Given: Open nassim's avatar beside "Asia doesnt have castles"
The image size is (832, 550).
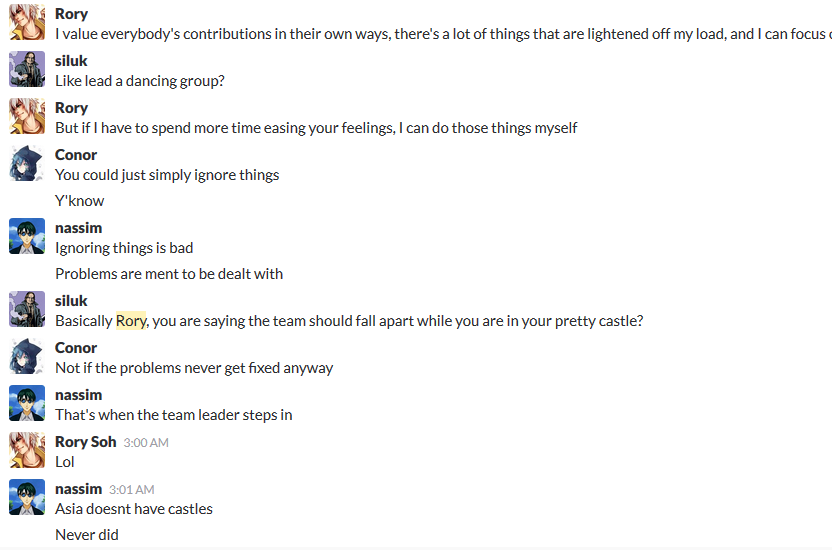Looking at the screenshot, I should [x=27, y=498].
